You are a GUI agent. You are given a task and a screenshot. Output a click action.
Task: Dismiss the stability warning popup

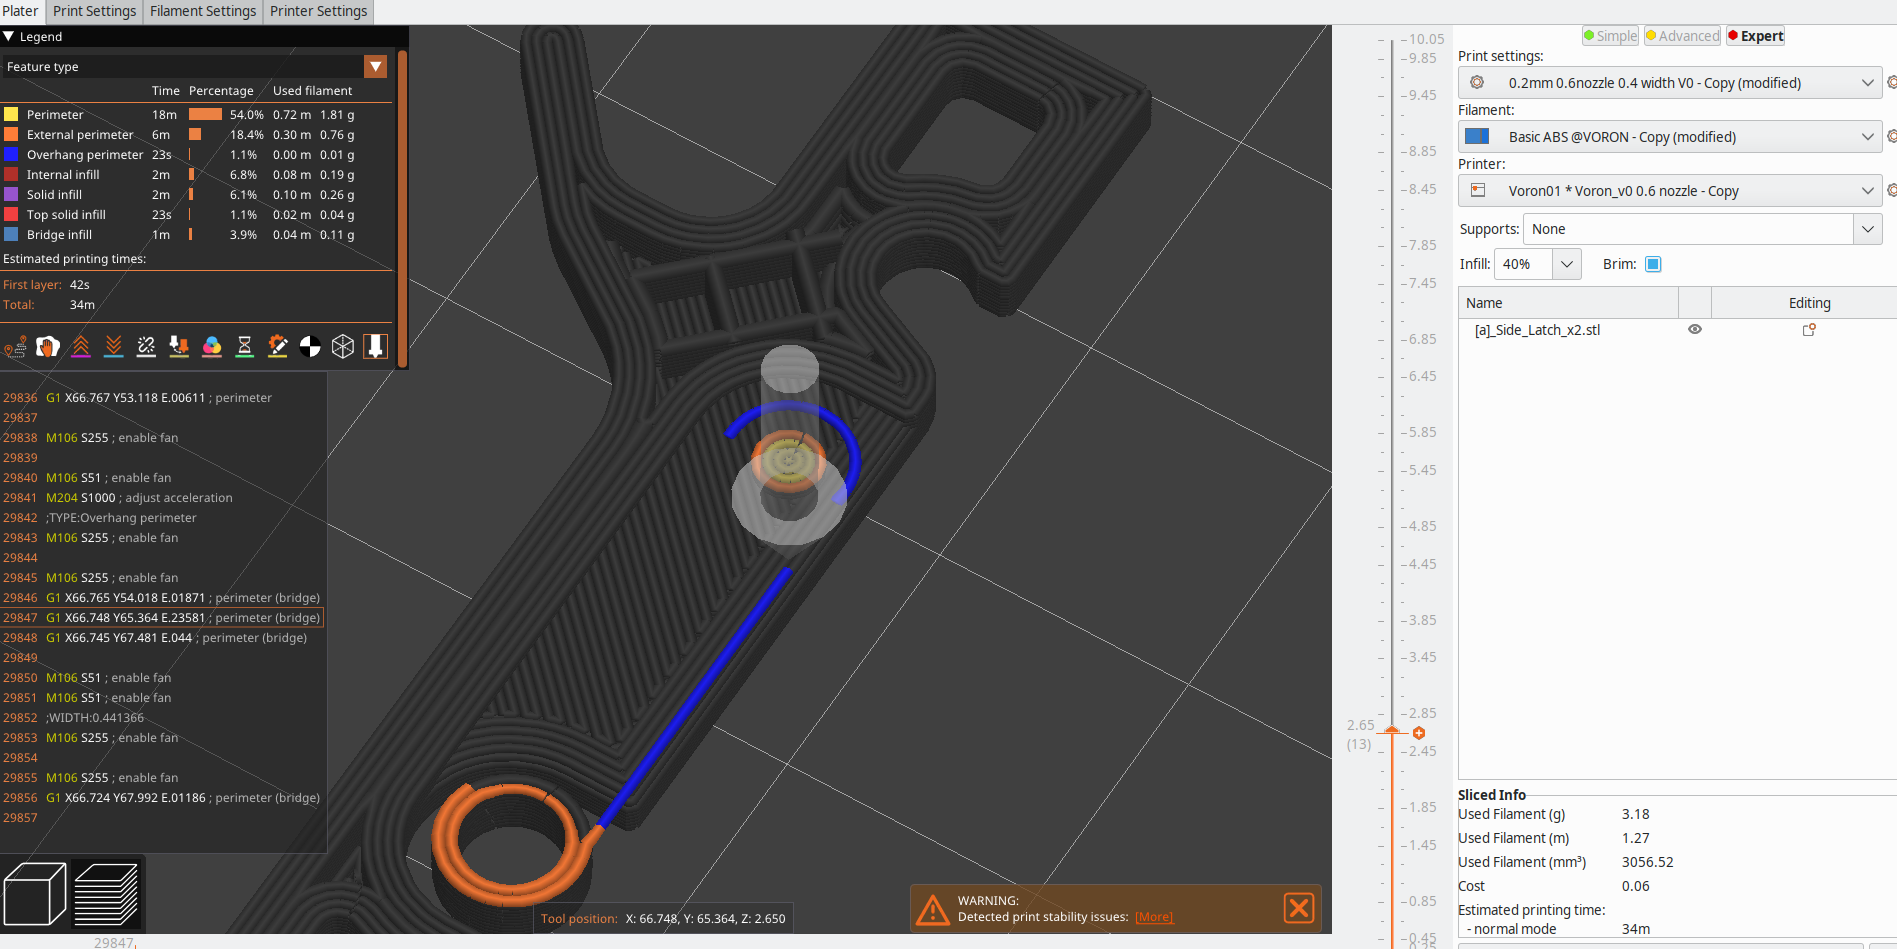coord(1298,908)
